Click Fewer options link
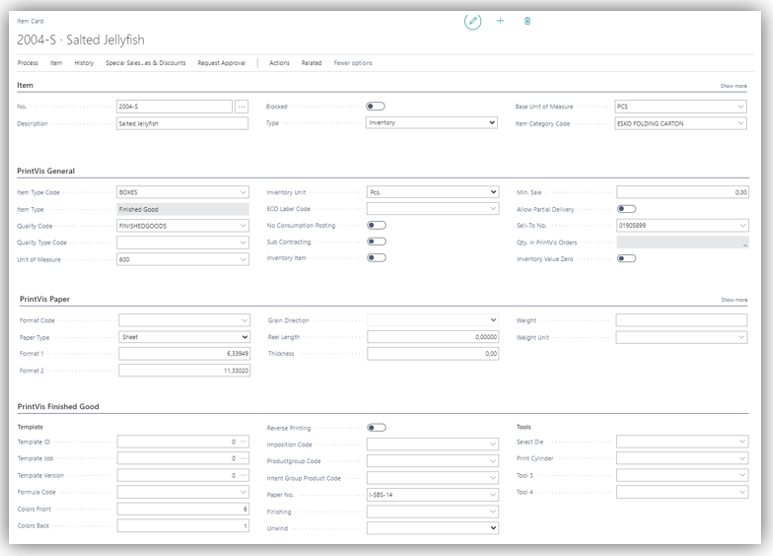This screenshot has height=556, width=773. (353, 63)
